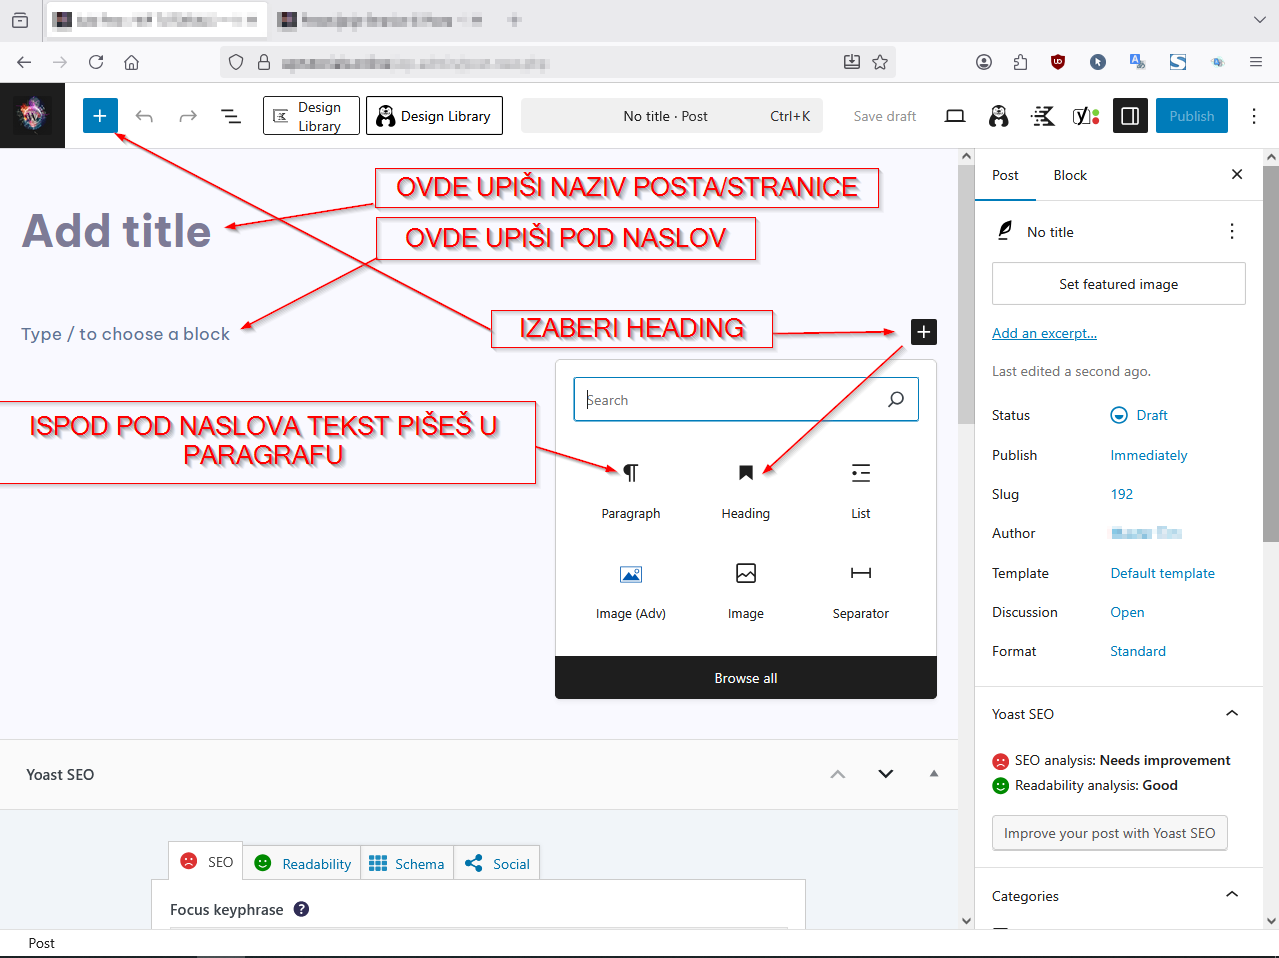This screenshot has width=1279, height=958.
Task: Toggle the settings sidebar panel button
Action: tap(1130, 116)
